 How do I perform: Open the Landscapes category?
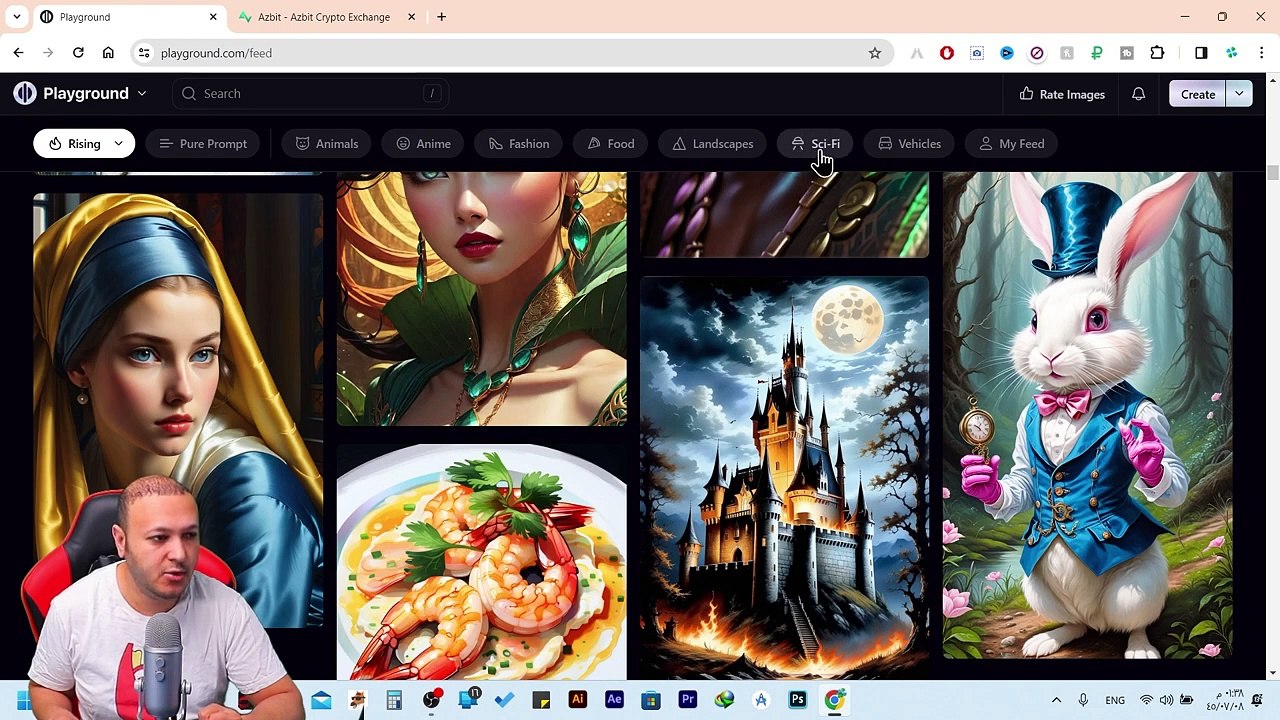pyautogui.click(x=713, y=144)
